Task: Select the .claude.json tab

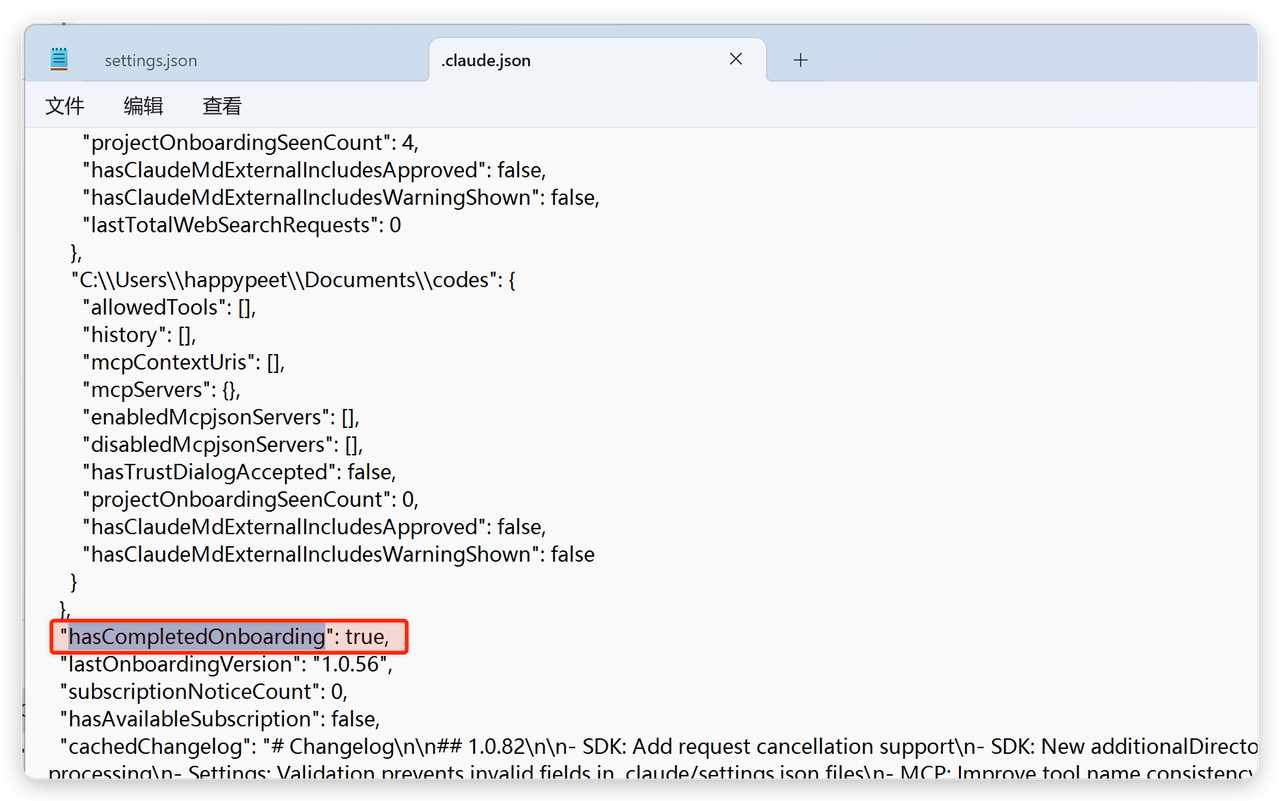Action: 486,61
